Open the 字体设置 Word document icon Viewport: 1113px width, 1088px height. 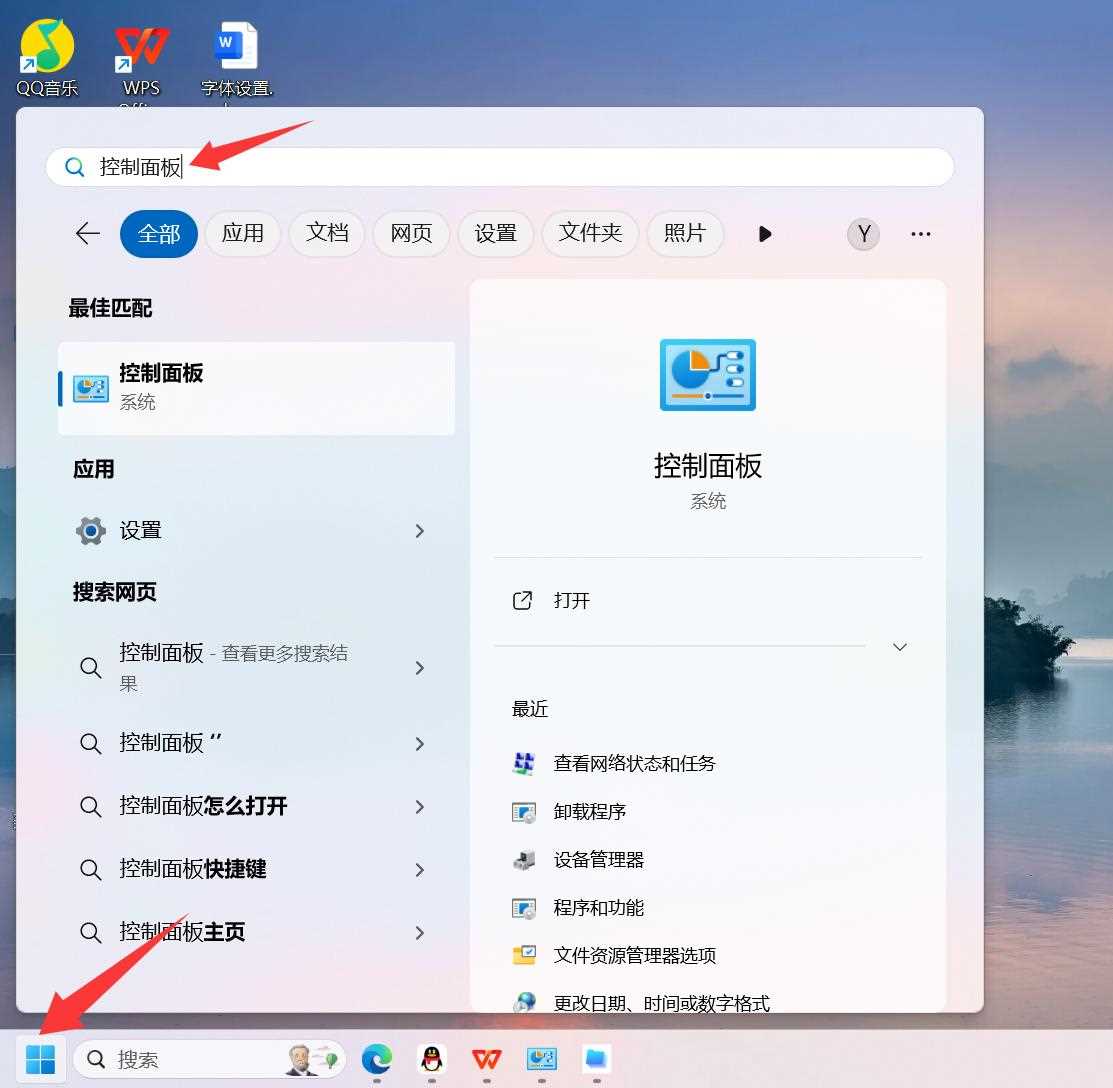pos(234,42)
